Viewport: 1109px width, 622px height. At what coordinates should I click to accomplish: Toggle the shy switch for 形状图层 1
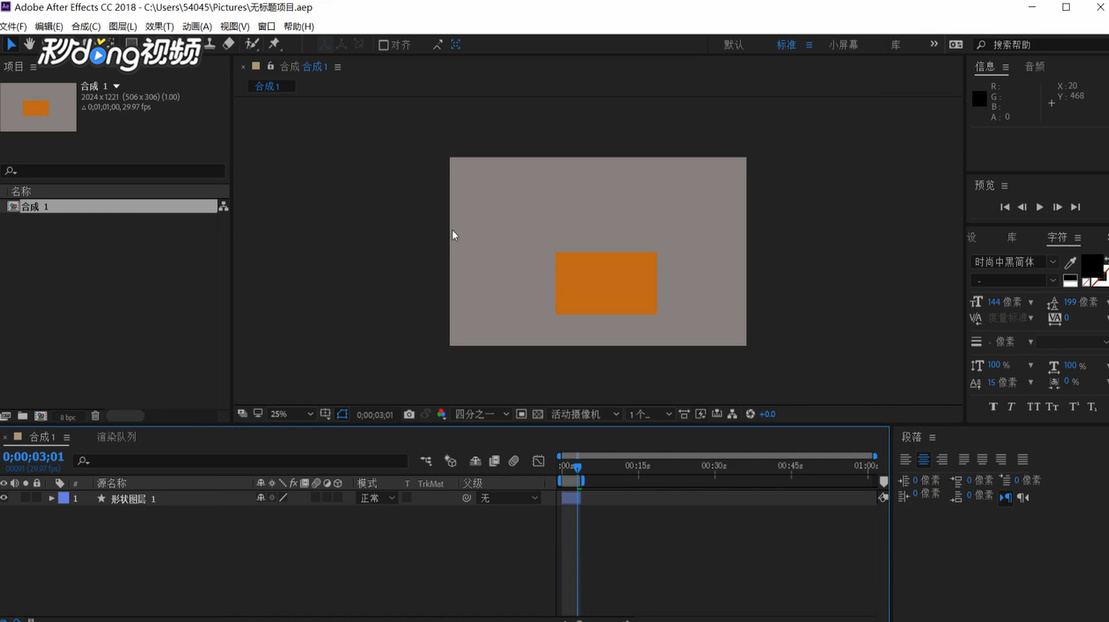click(x=260, y=498)
